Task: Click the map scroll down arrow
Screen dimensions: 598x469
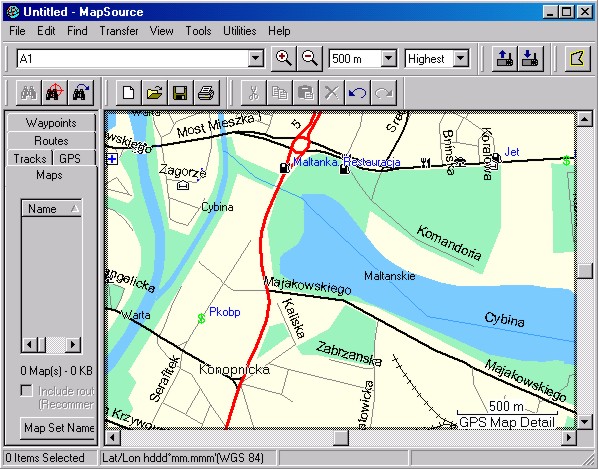Action: 584,421
